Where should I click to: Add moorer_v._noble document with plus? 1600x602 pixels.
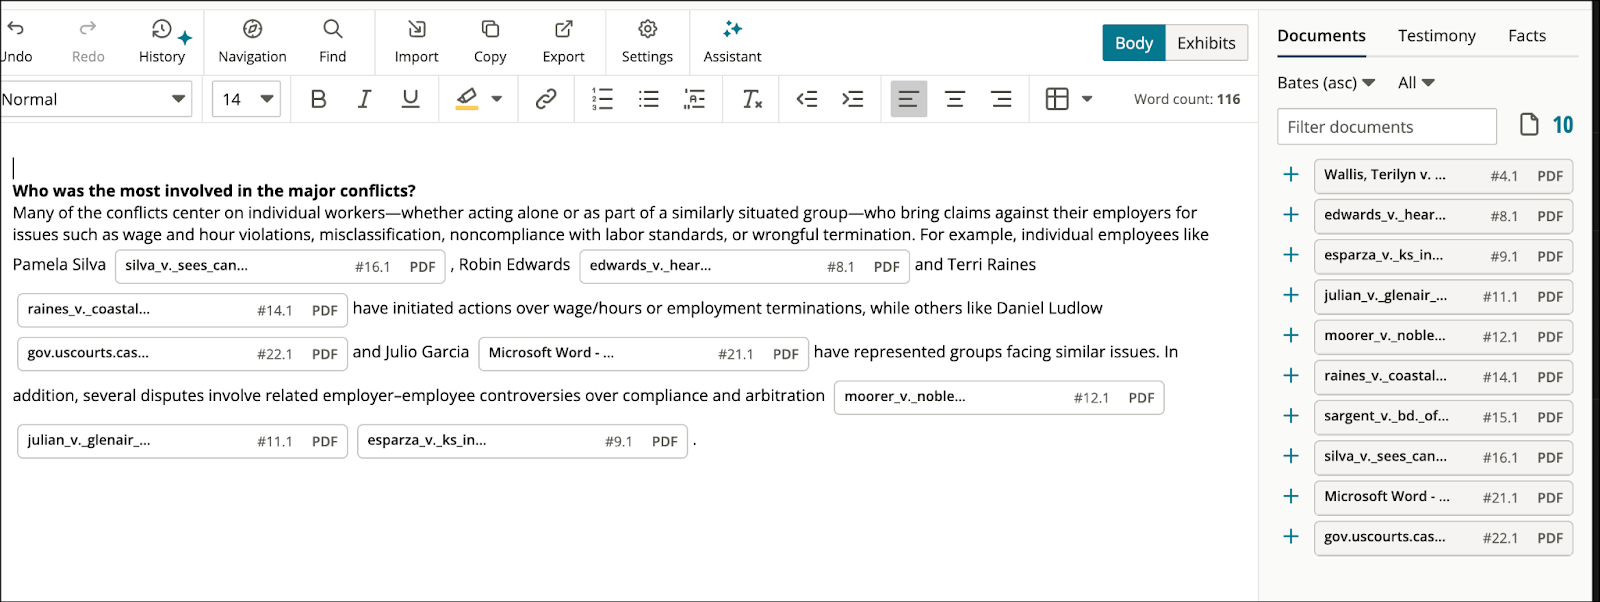[1291, 336]
